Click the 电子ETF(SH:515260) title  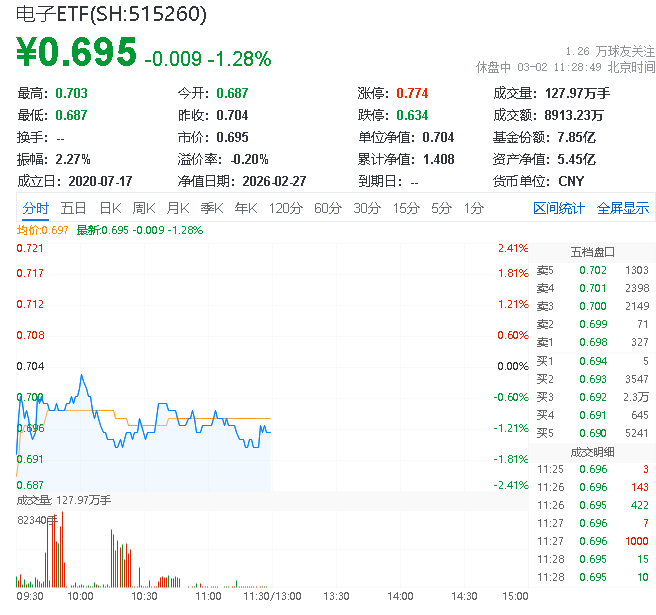pos(111,14)
